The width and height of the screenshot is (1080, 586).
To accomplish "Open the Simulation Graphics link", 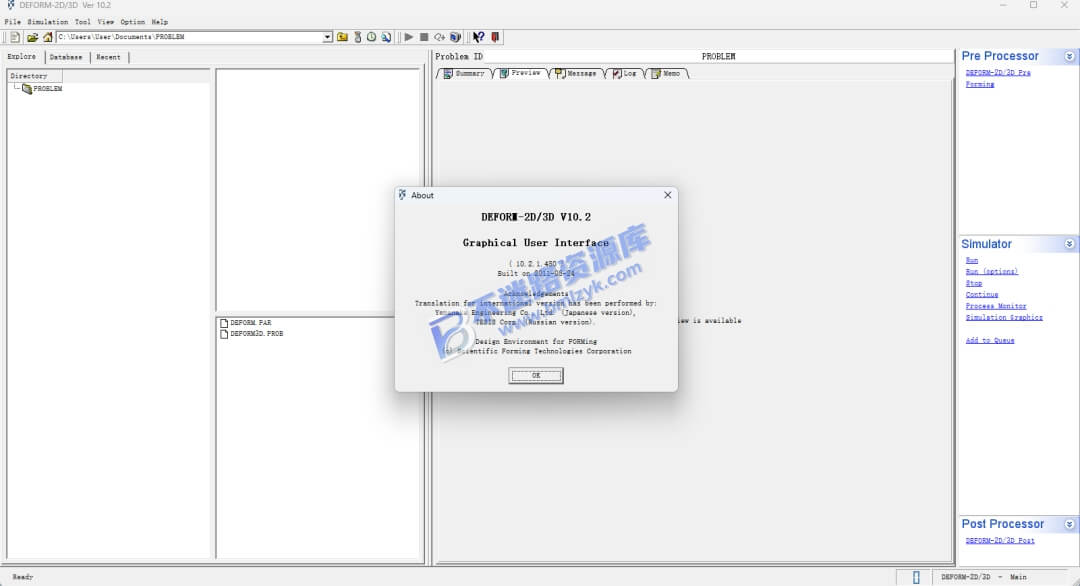I will click(1004, 317).
